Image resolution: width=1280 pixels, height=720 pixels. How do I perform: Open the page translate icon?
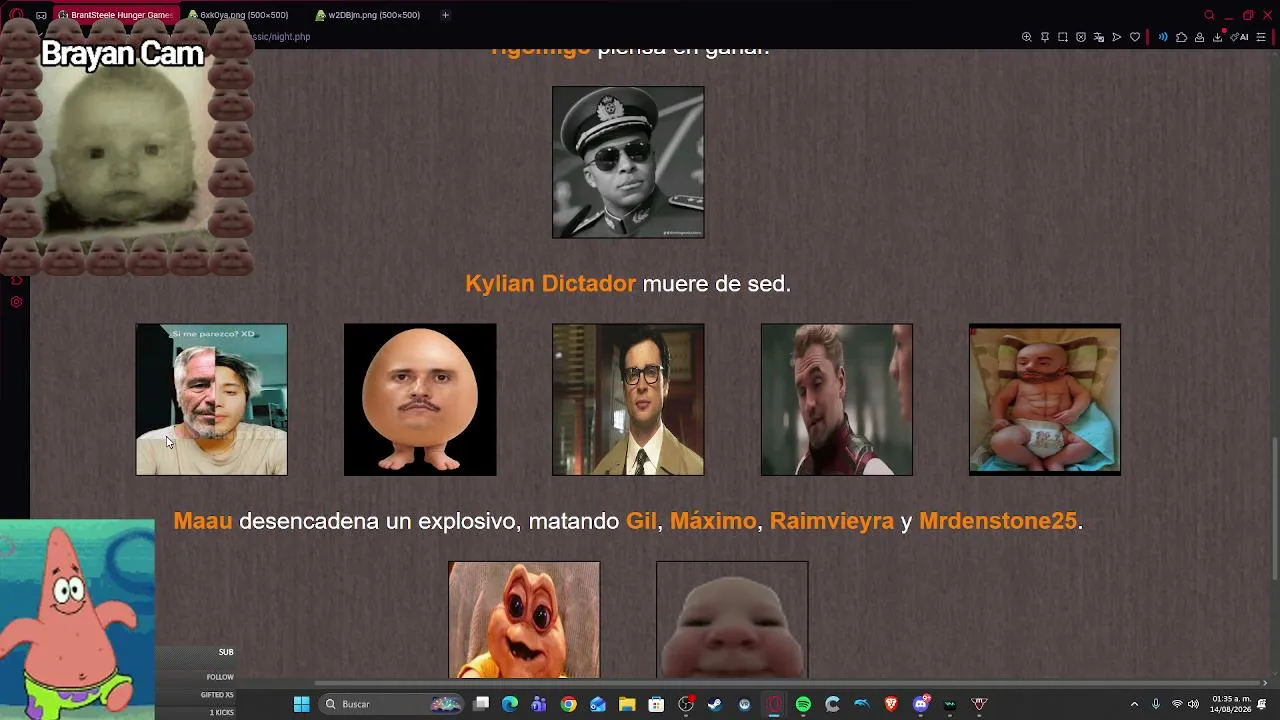point(1099,37)
